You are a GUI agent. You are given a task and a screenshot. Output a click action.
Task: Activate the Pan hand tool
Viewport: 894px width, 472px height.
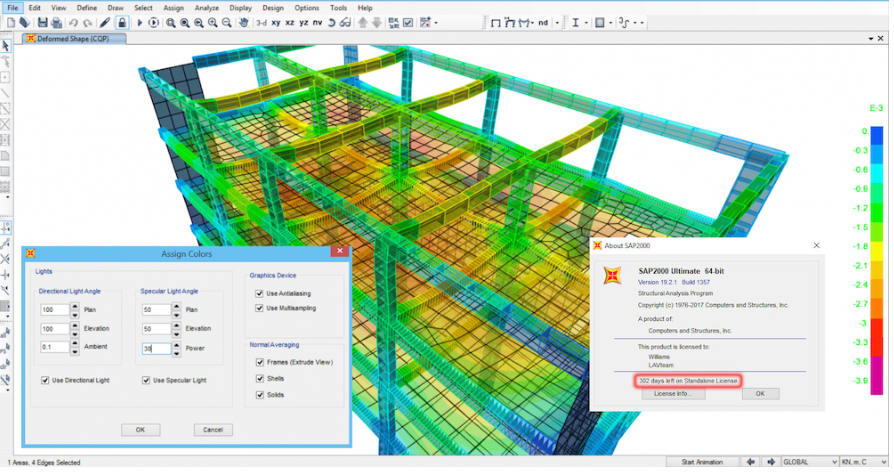pyautogui.click(x=243, y=23)
